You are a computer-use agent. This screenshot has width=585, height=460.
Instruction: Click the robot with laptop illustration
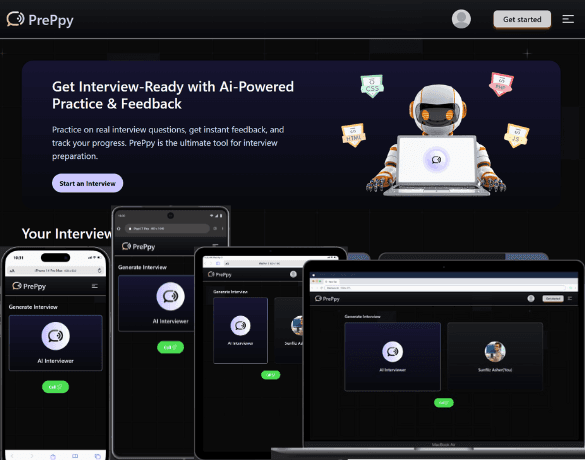[436, 141]
